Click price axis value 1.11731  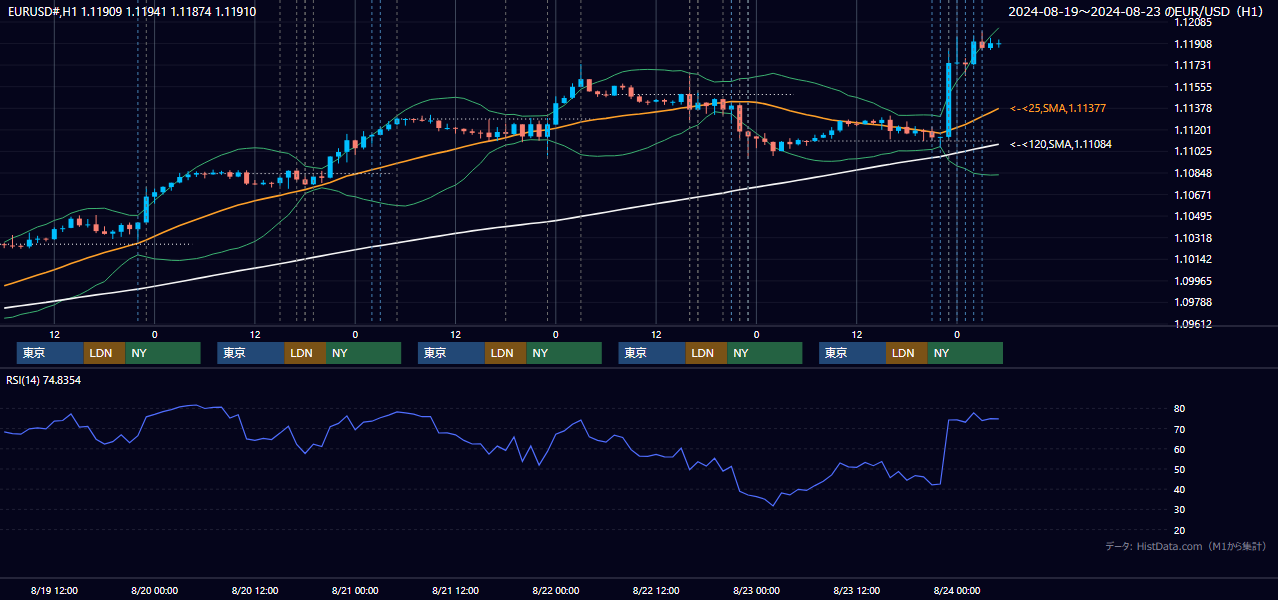pos(1193,65)
